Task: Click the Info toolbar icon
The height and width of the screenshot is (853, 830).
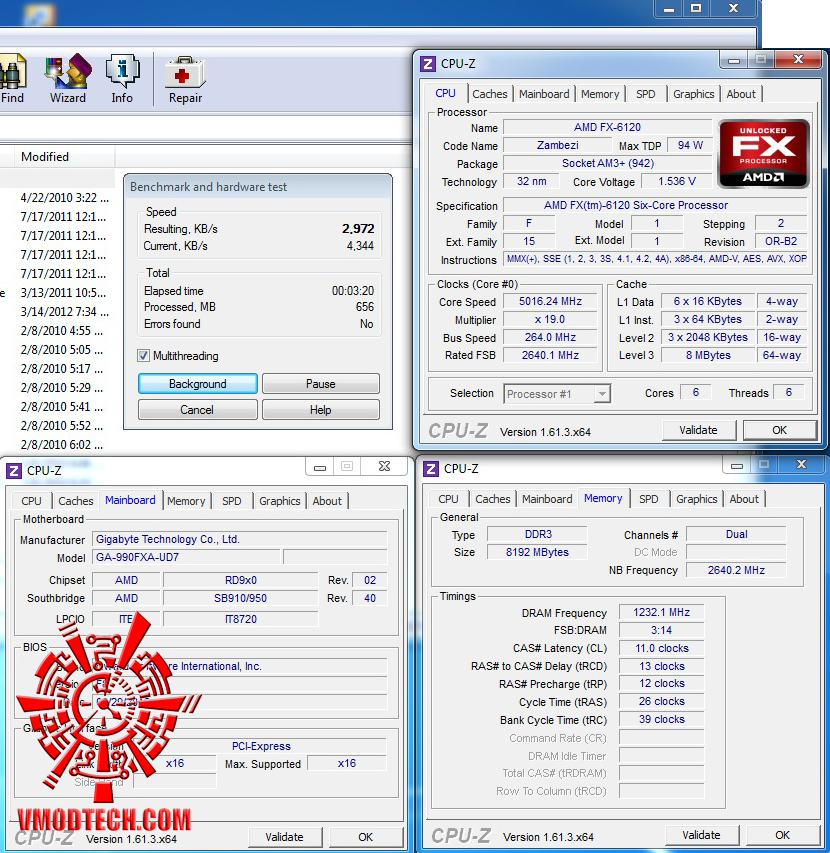Action: point(122,79)
